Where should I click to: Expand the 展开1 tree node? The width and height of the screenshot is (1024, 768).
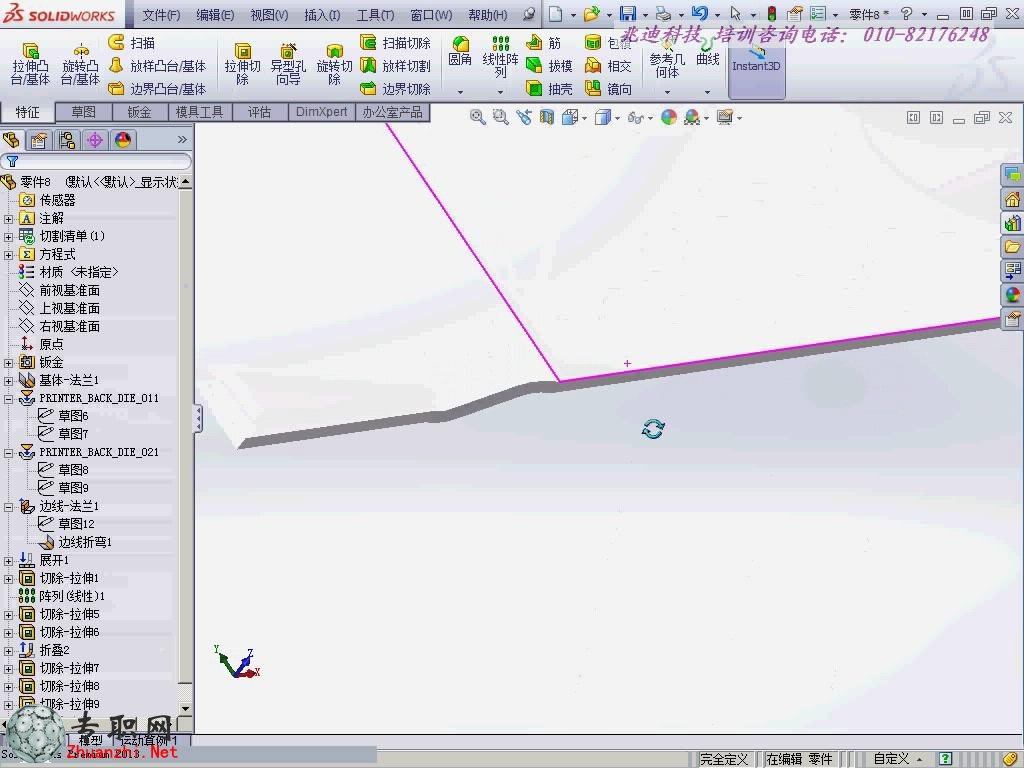click(8, 561)
